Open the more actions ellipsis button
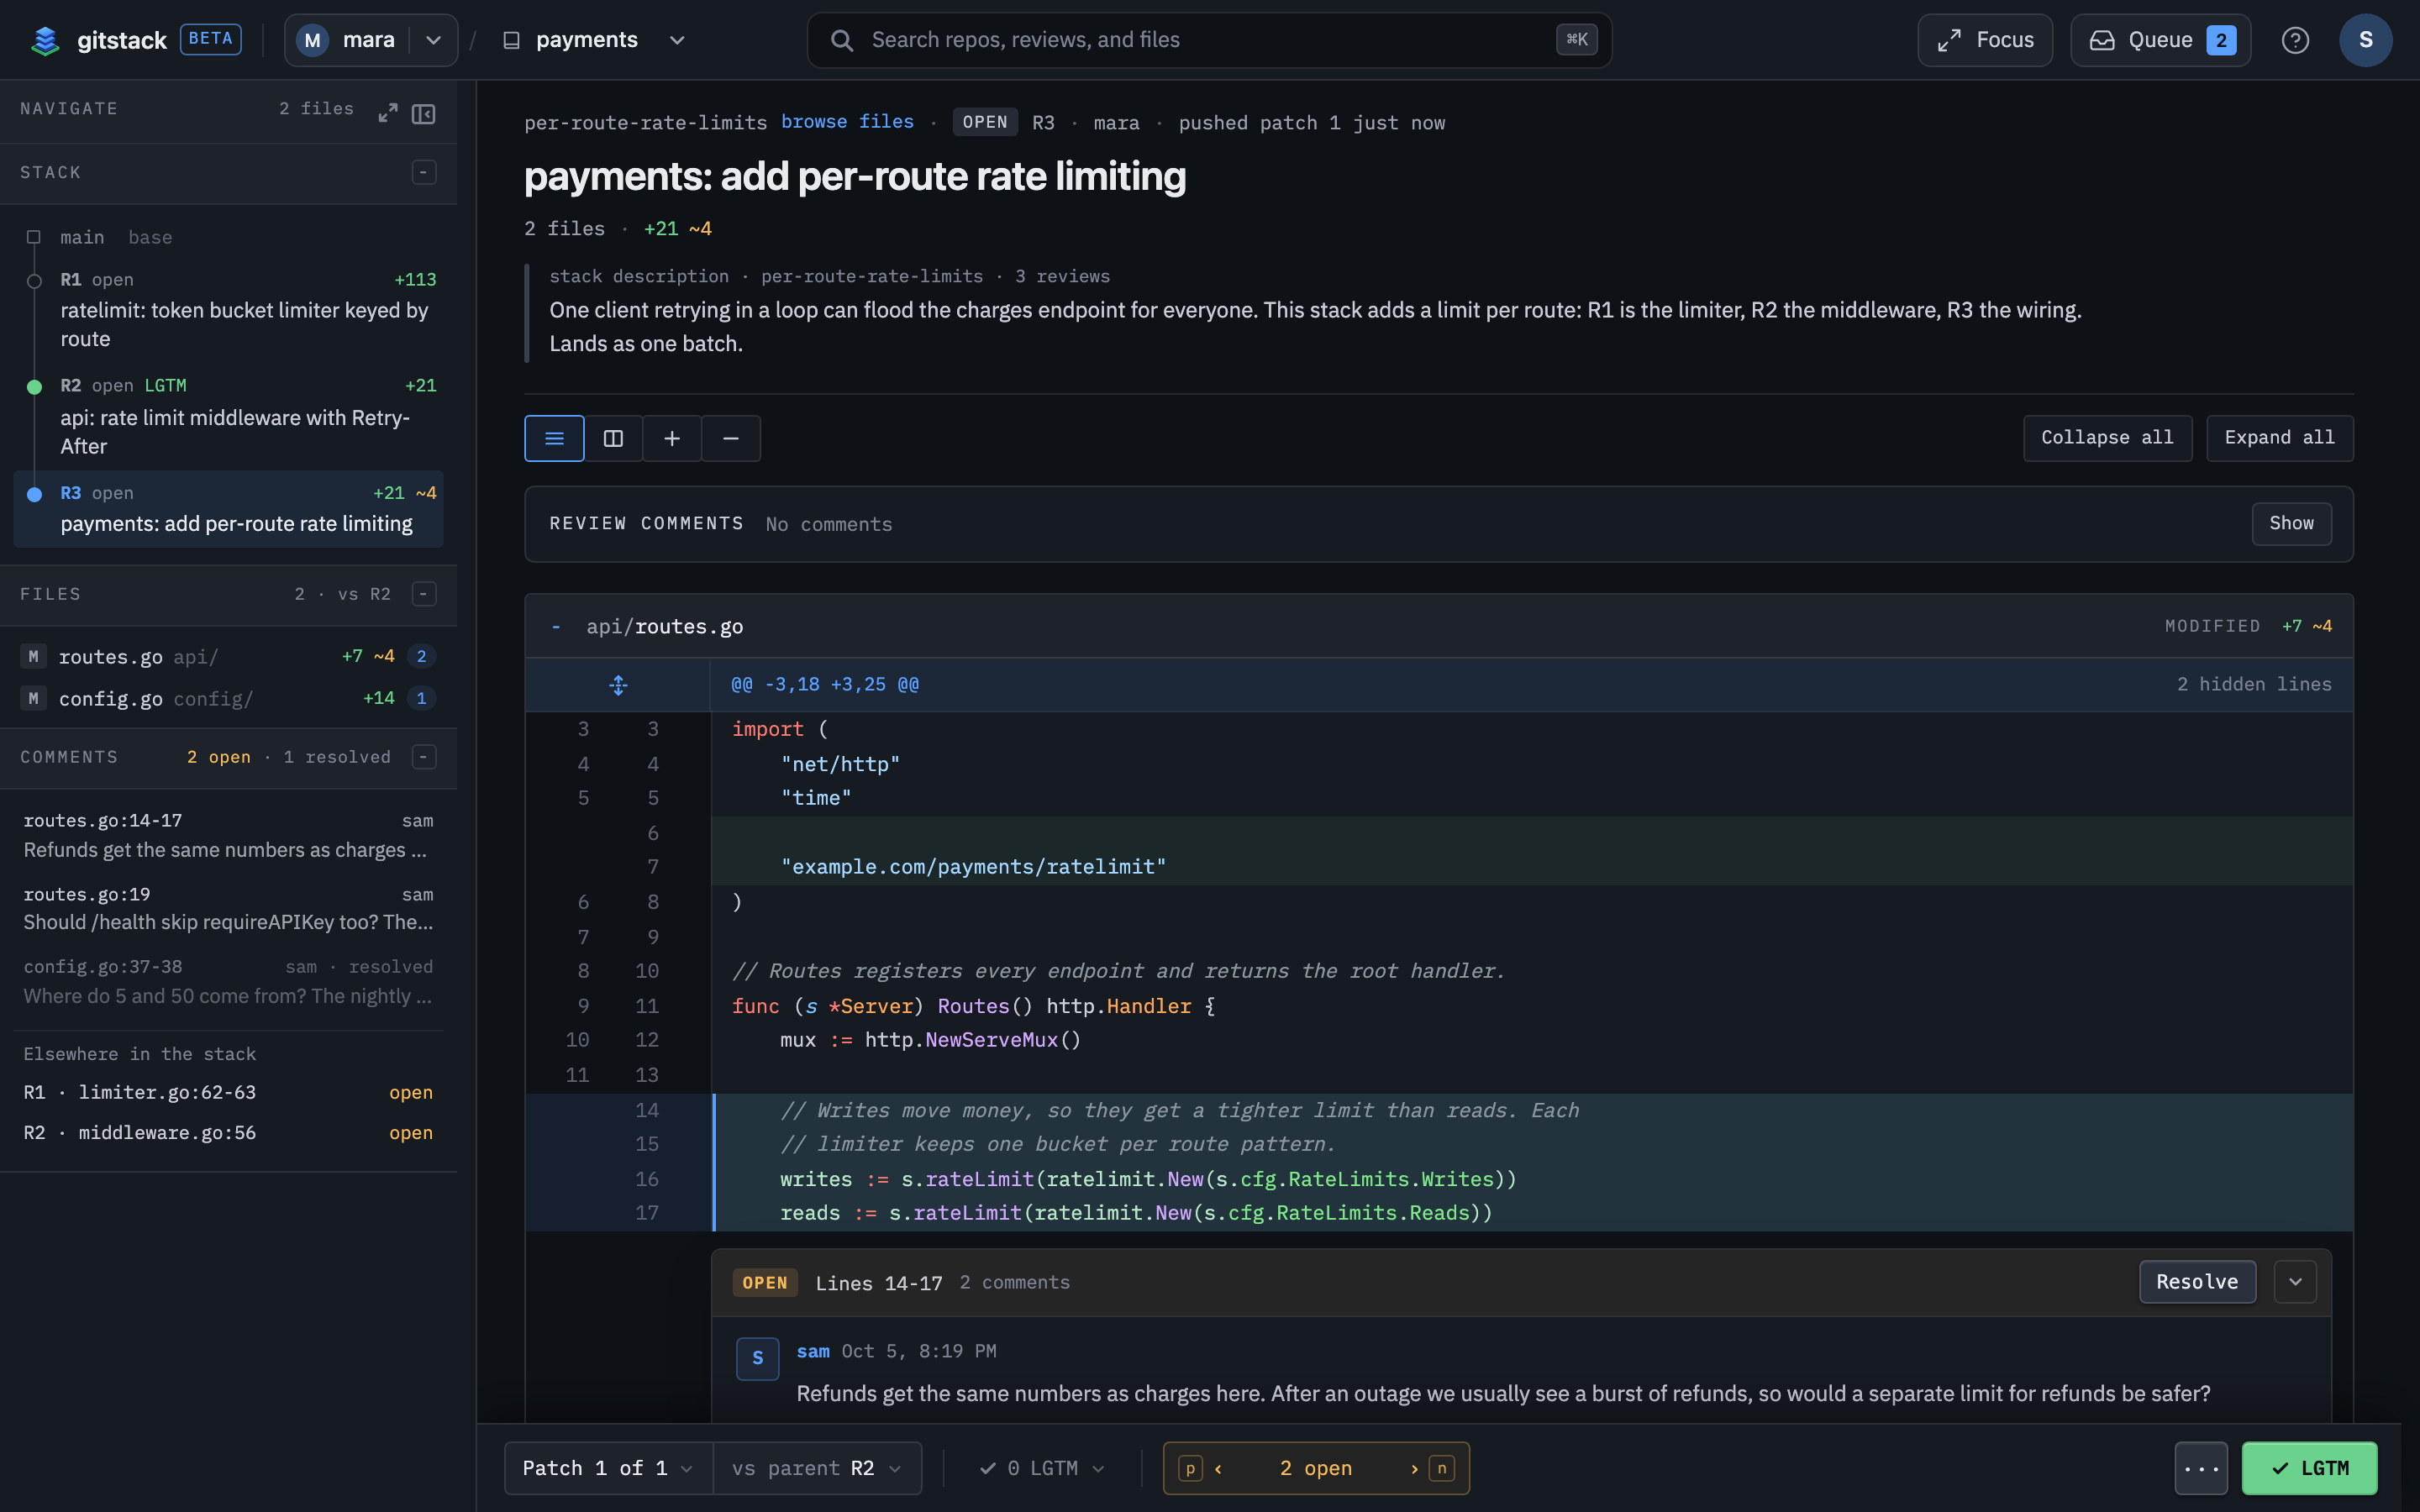 (2201, 1468)
